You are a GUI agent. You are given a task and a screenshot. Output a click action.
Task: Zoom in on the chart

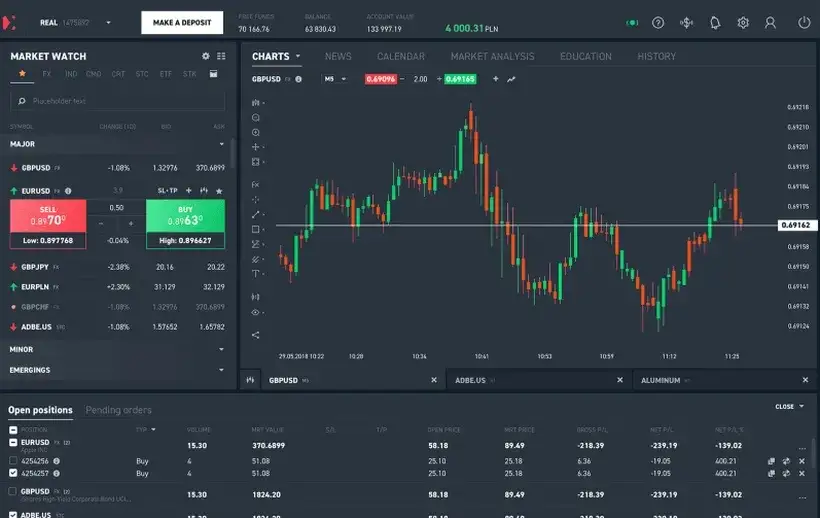click(256, 132)
